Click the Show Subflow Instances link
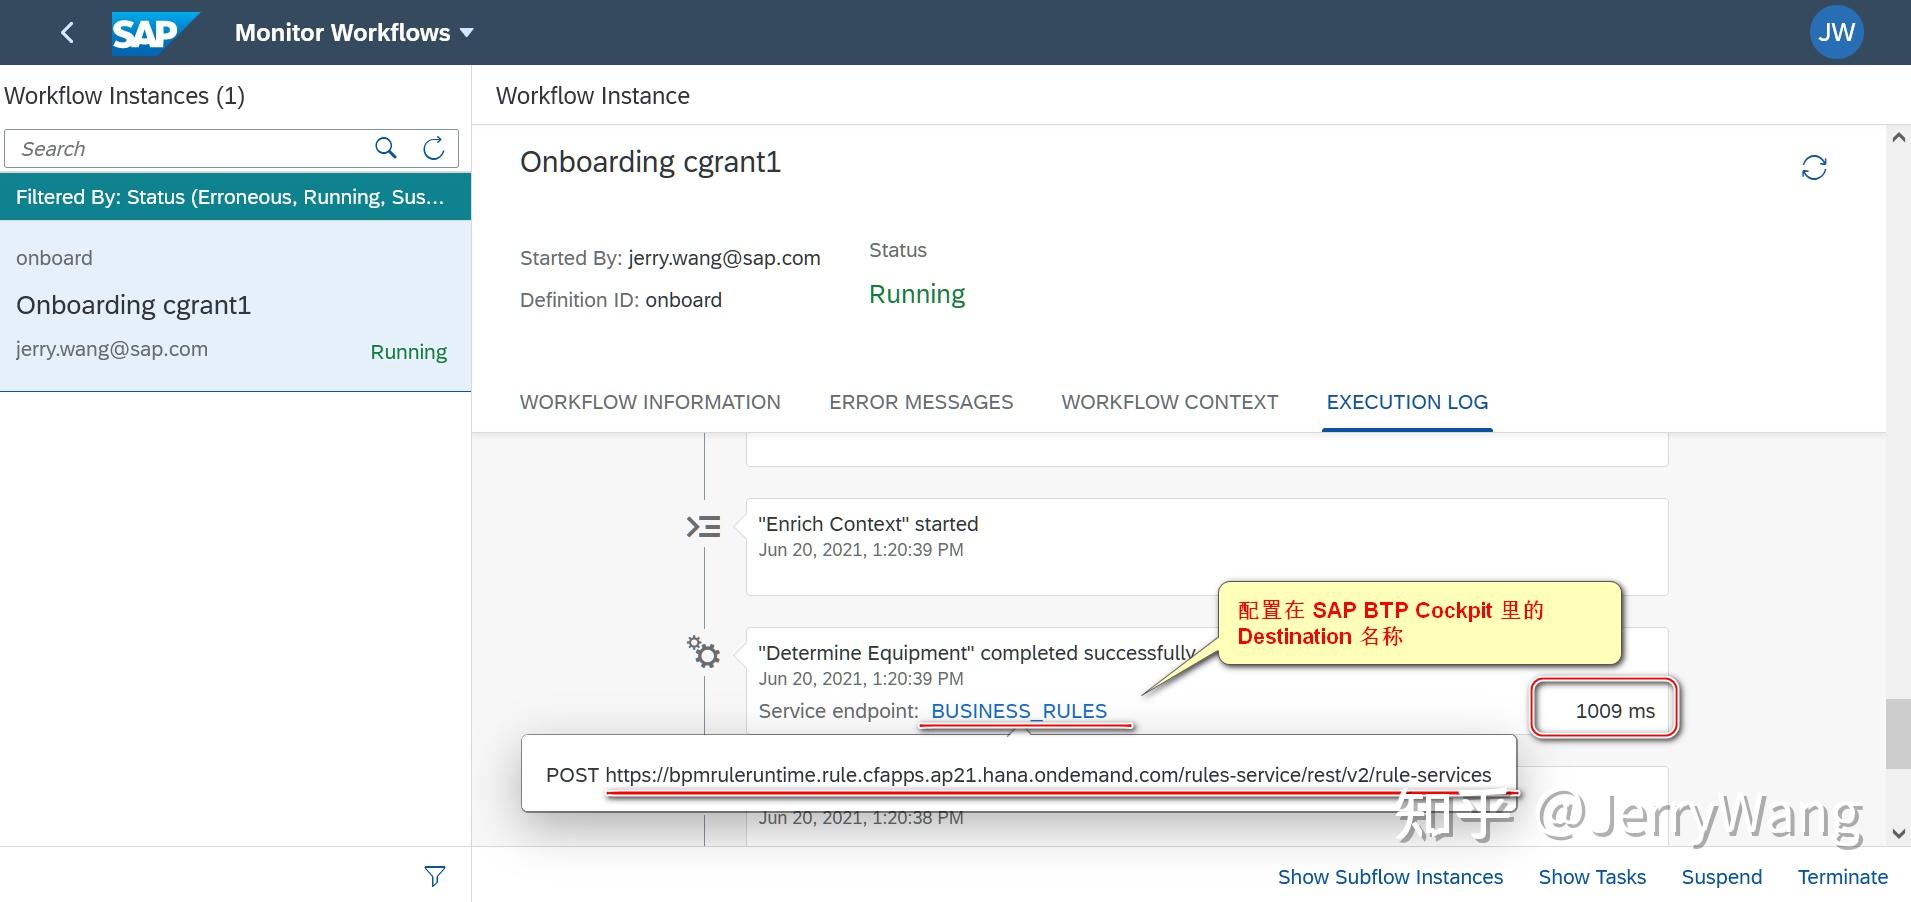This screenshot has height=902, width=1911. (1390, 876)
